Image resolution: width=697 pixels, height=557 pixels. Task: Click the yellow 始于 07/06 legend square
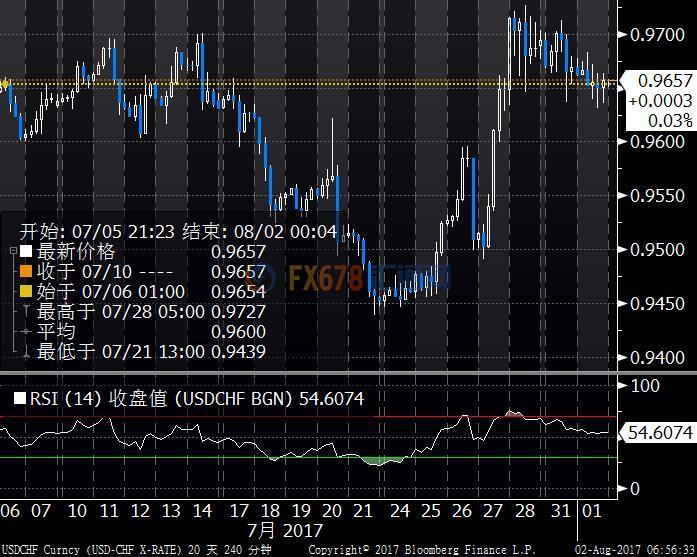(26, 292)
